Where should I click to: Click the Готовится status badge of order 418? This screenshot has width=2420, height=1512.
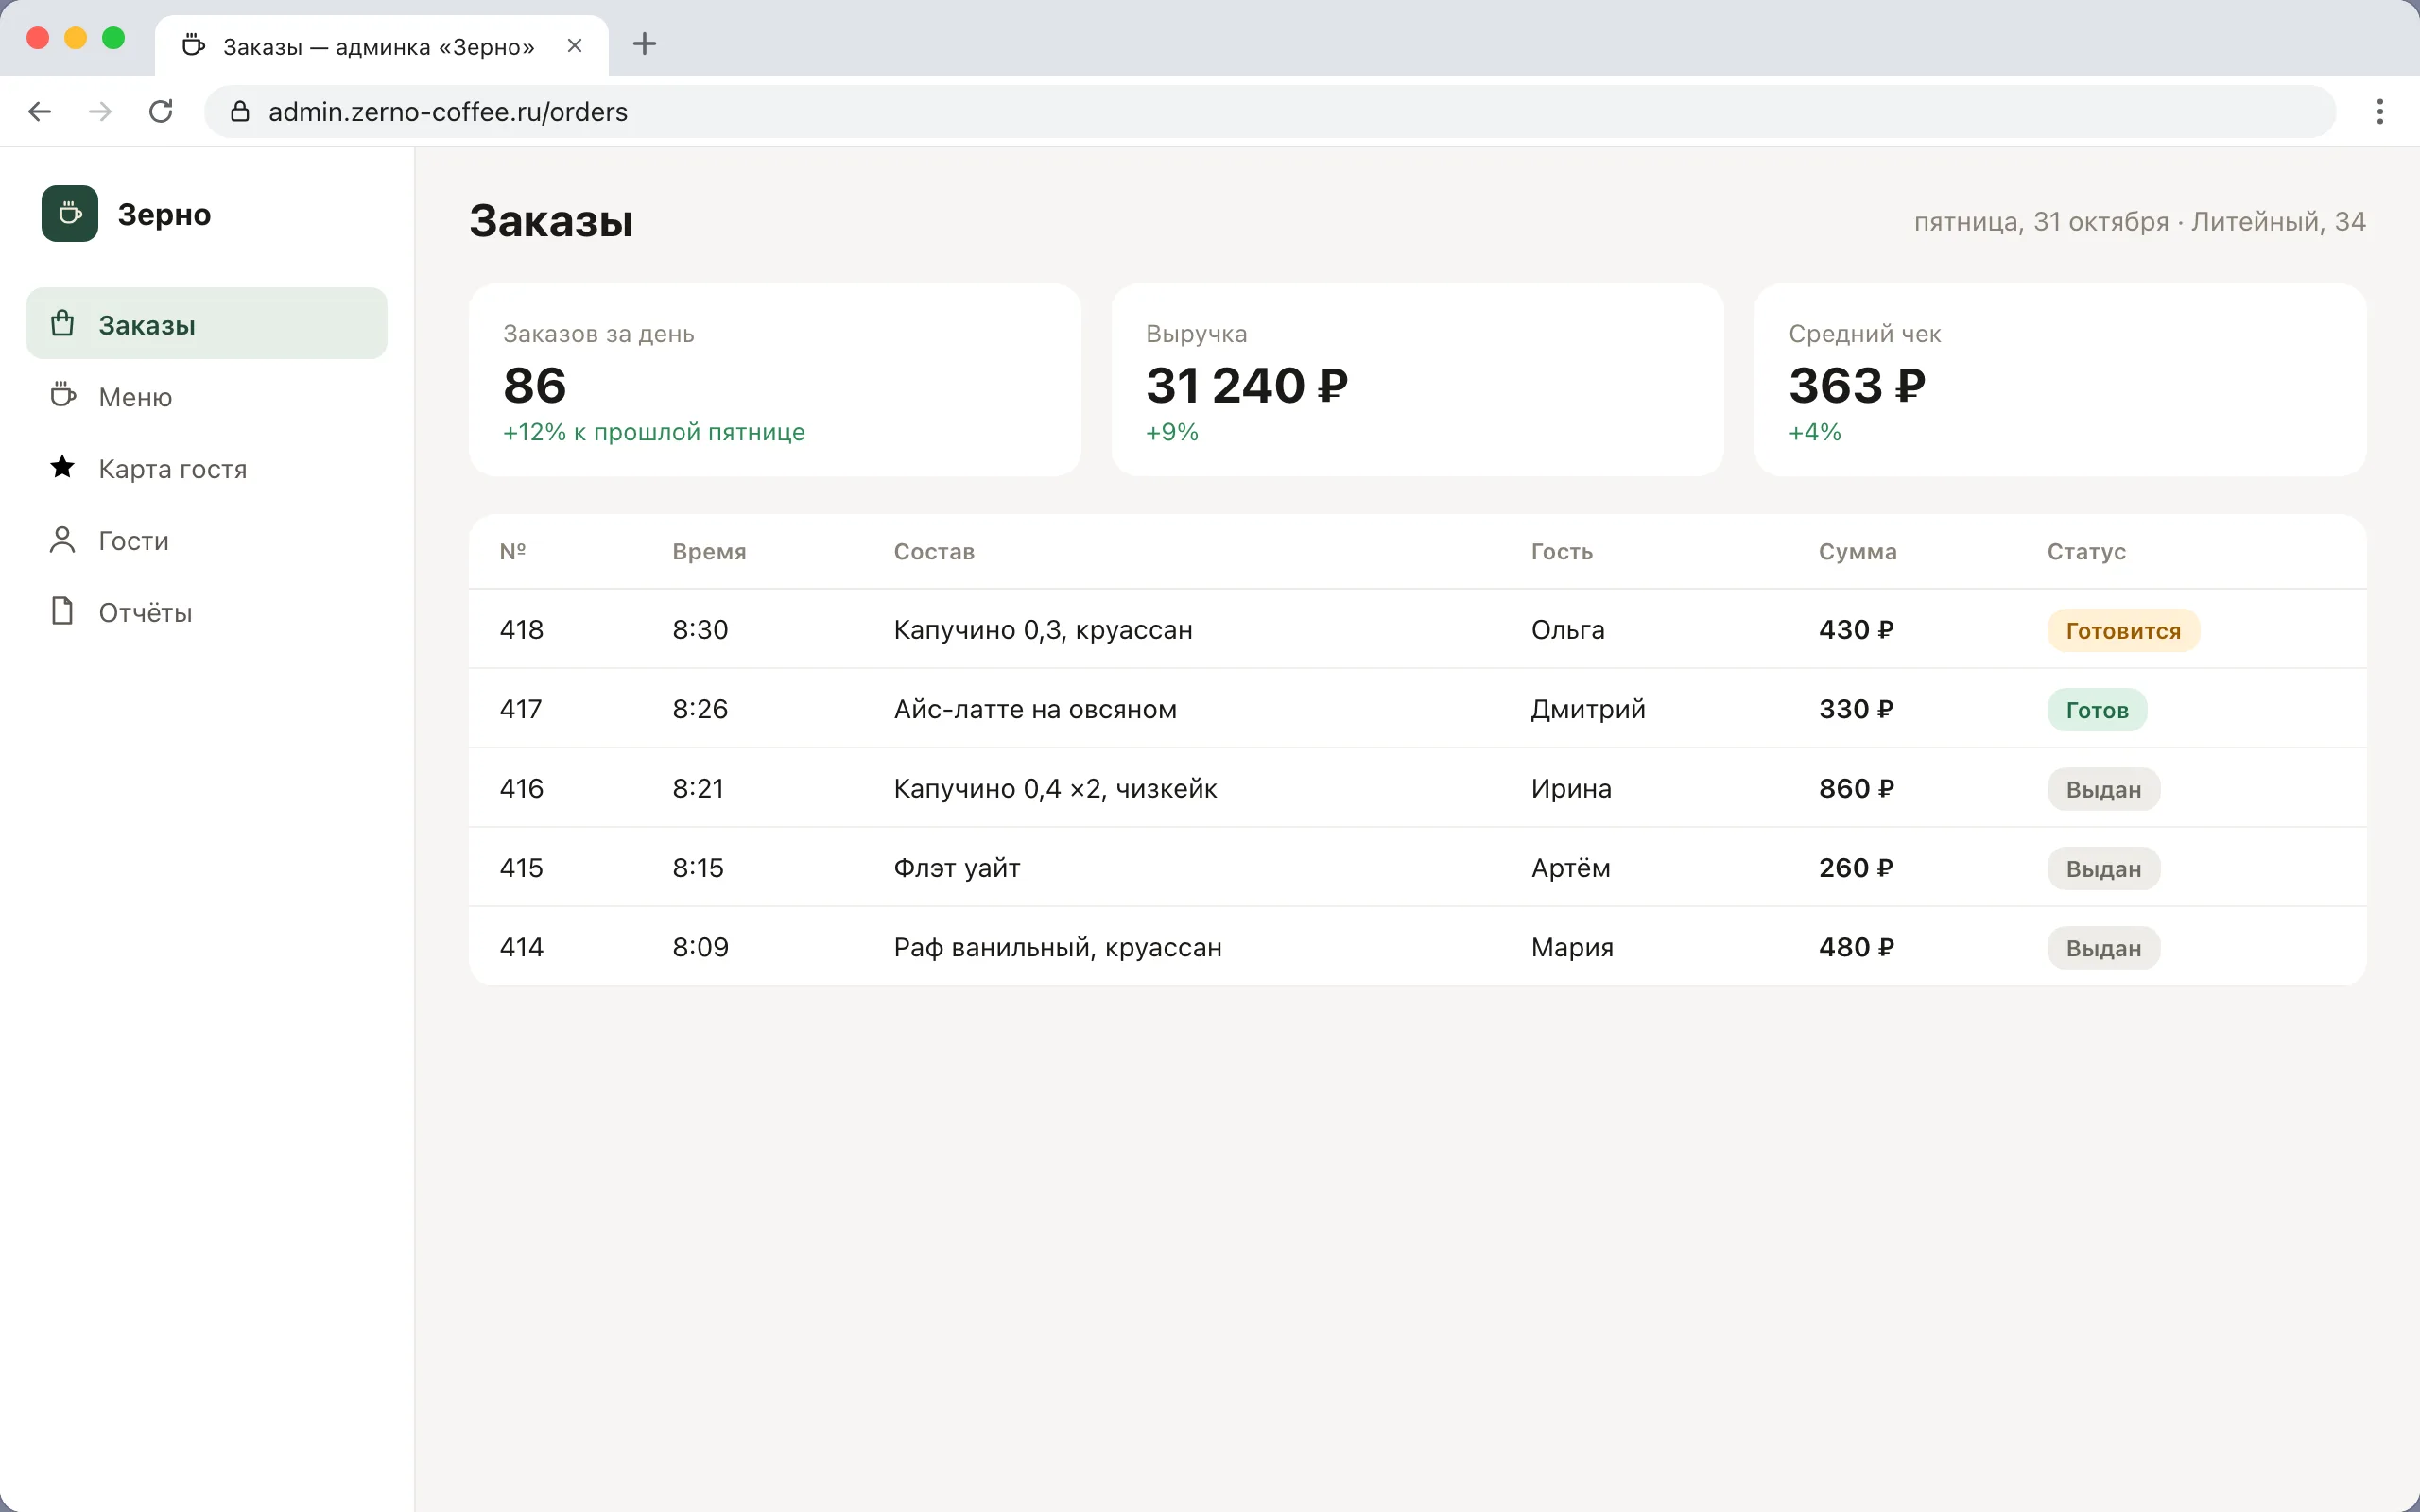click(x=2123, y=631)
